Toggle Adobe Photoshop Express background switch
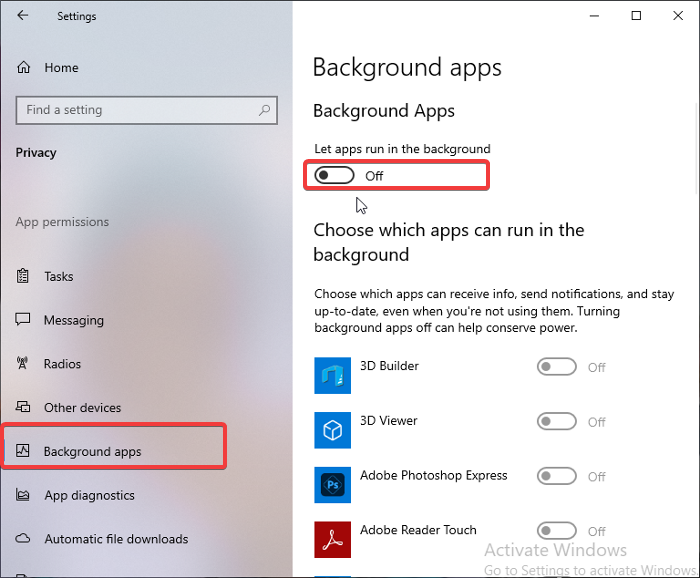The width and height of the screenshot is (700, 578). [557, 476]
